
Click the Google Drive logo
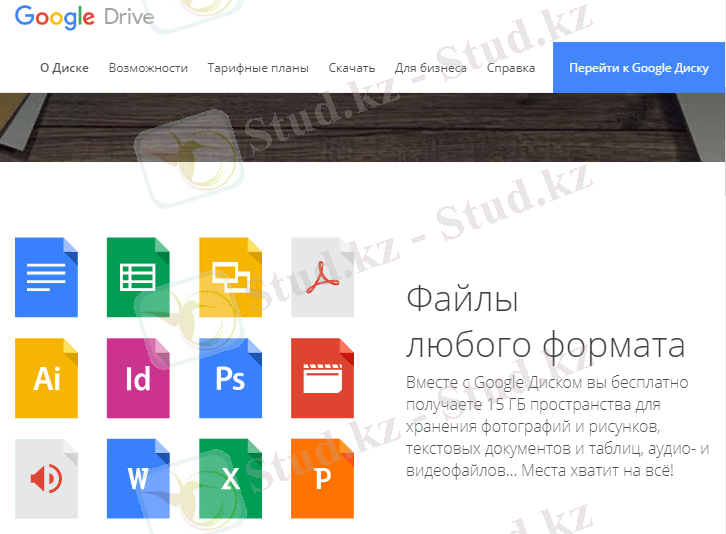tap(84, 17)
